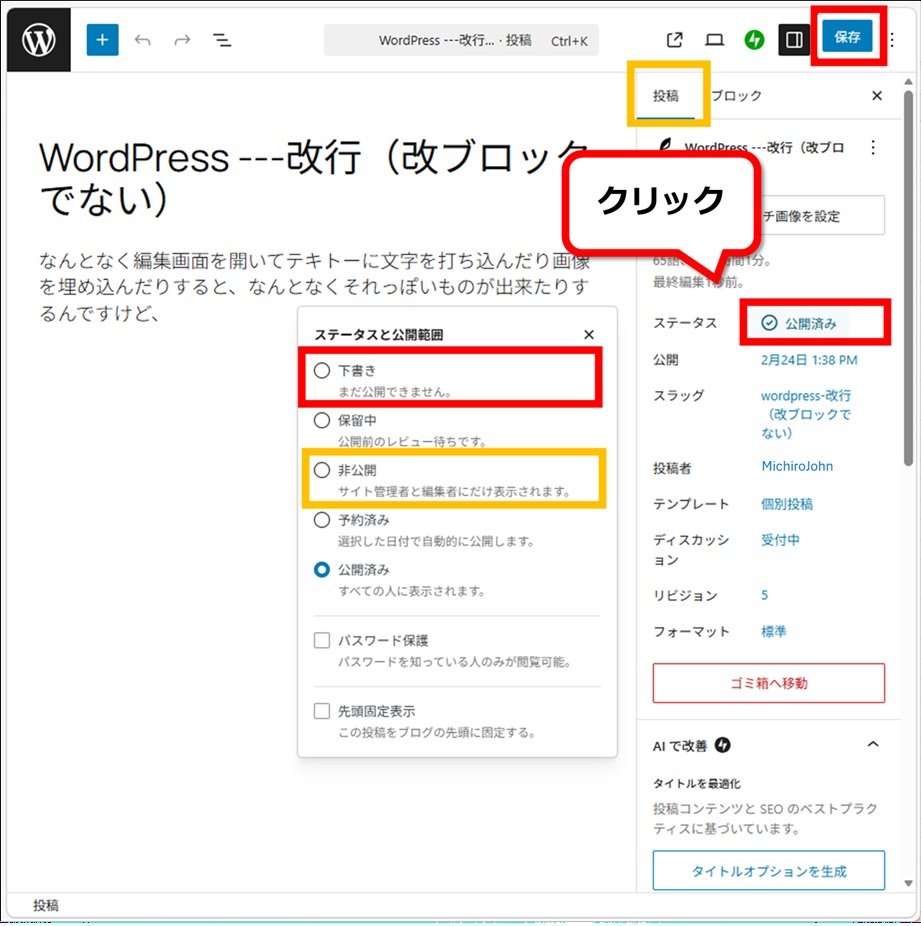Switch to the ブロック tab

point(737,96)
